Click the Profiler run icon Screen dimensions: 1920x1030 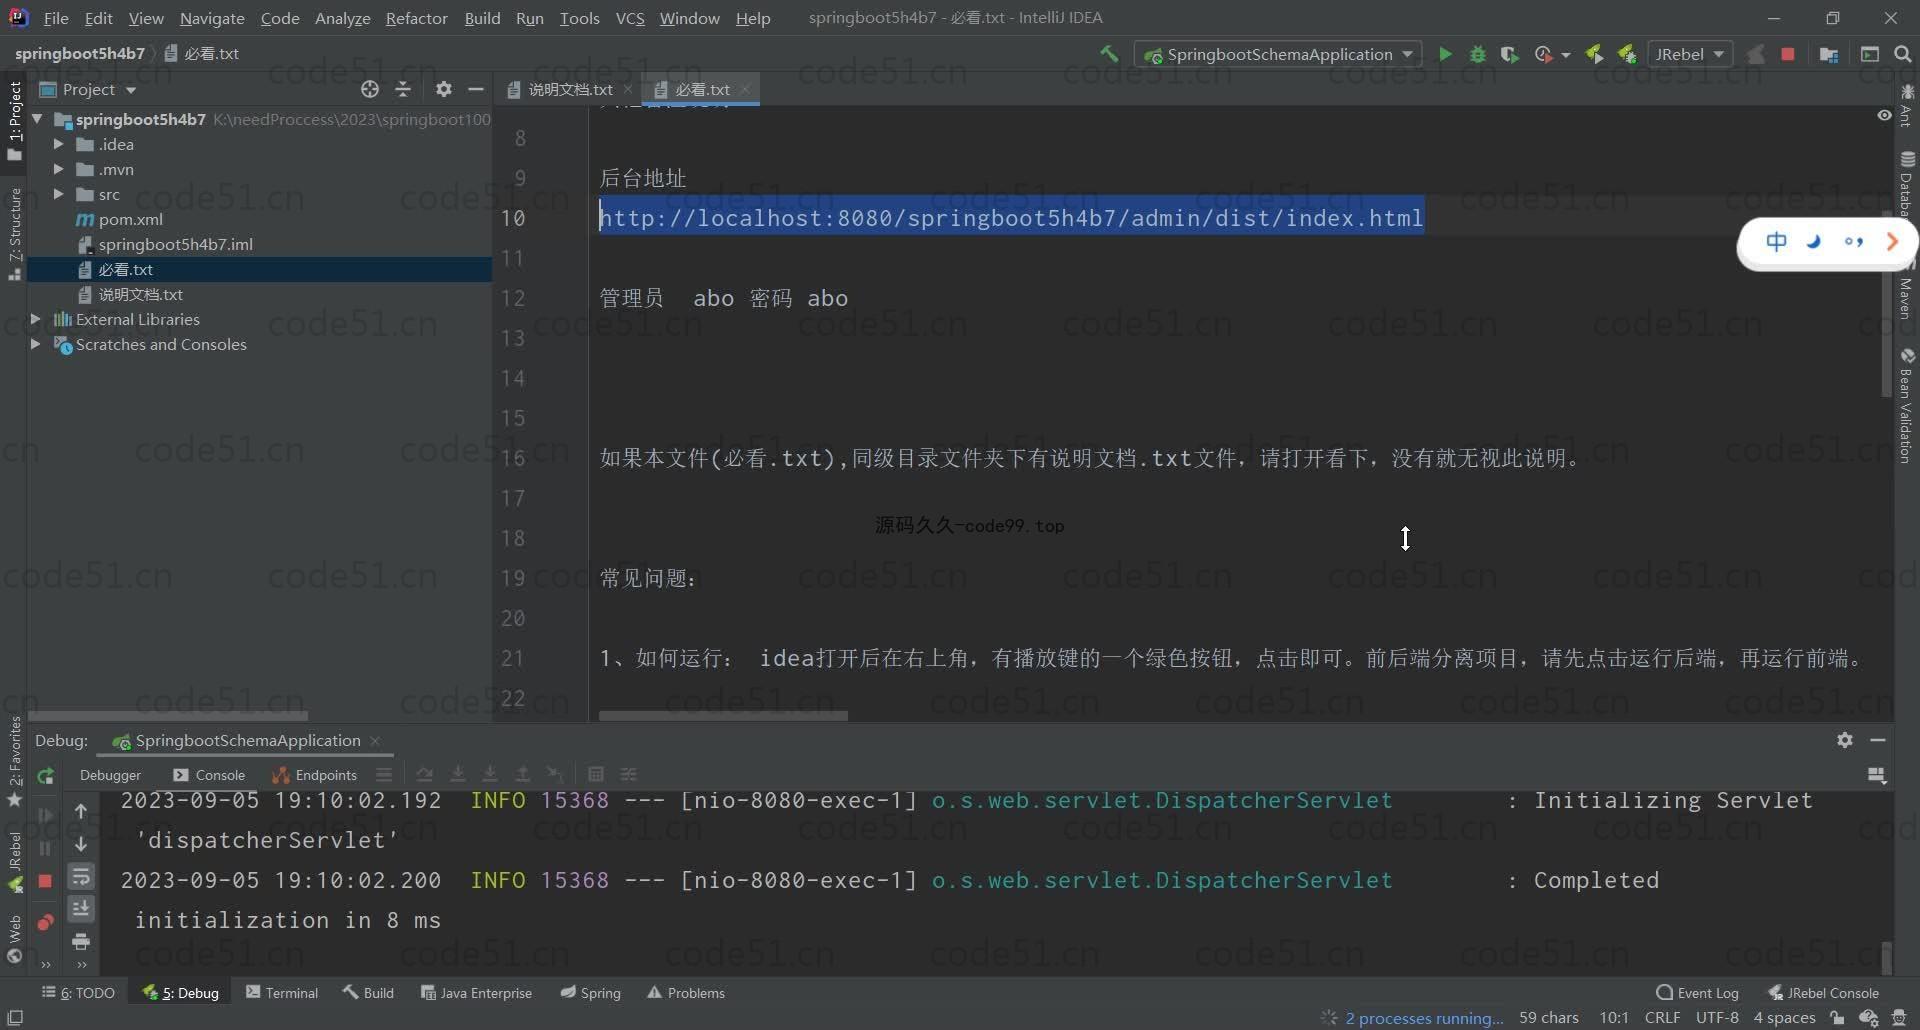click(1543, 54)
